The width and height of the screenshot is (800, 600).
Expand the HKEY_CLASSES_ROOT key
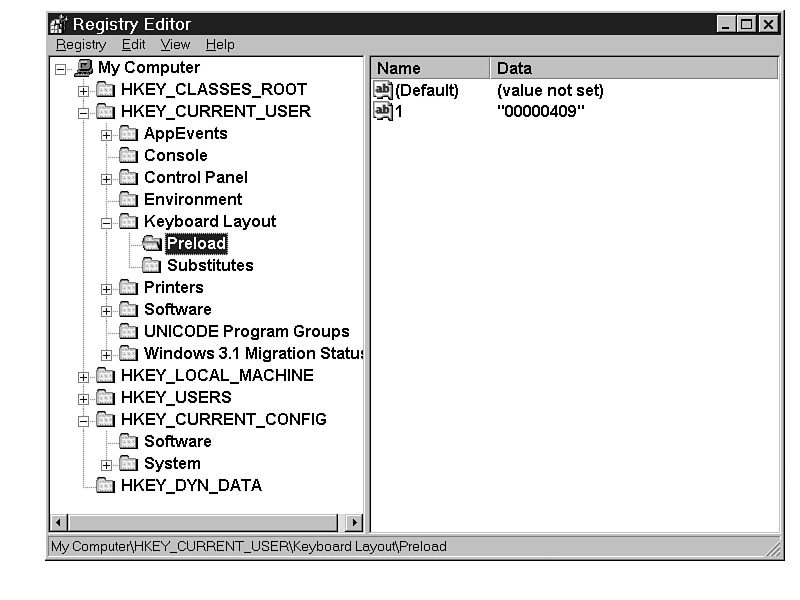84,90
